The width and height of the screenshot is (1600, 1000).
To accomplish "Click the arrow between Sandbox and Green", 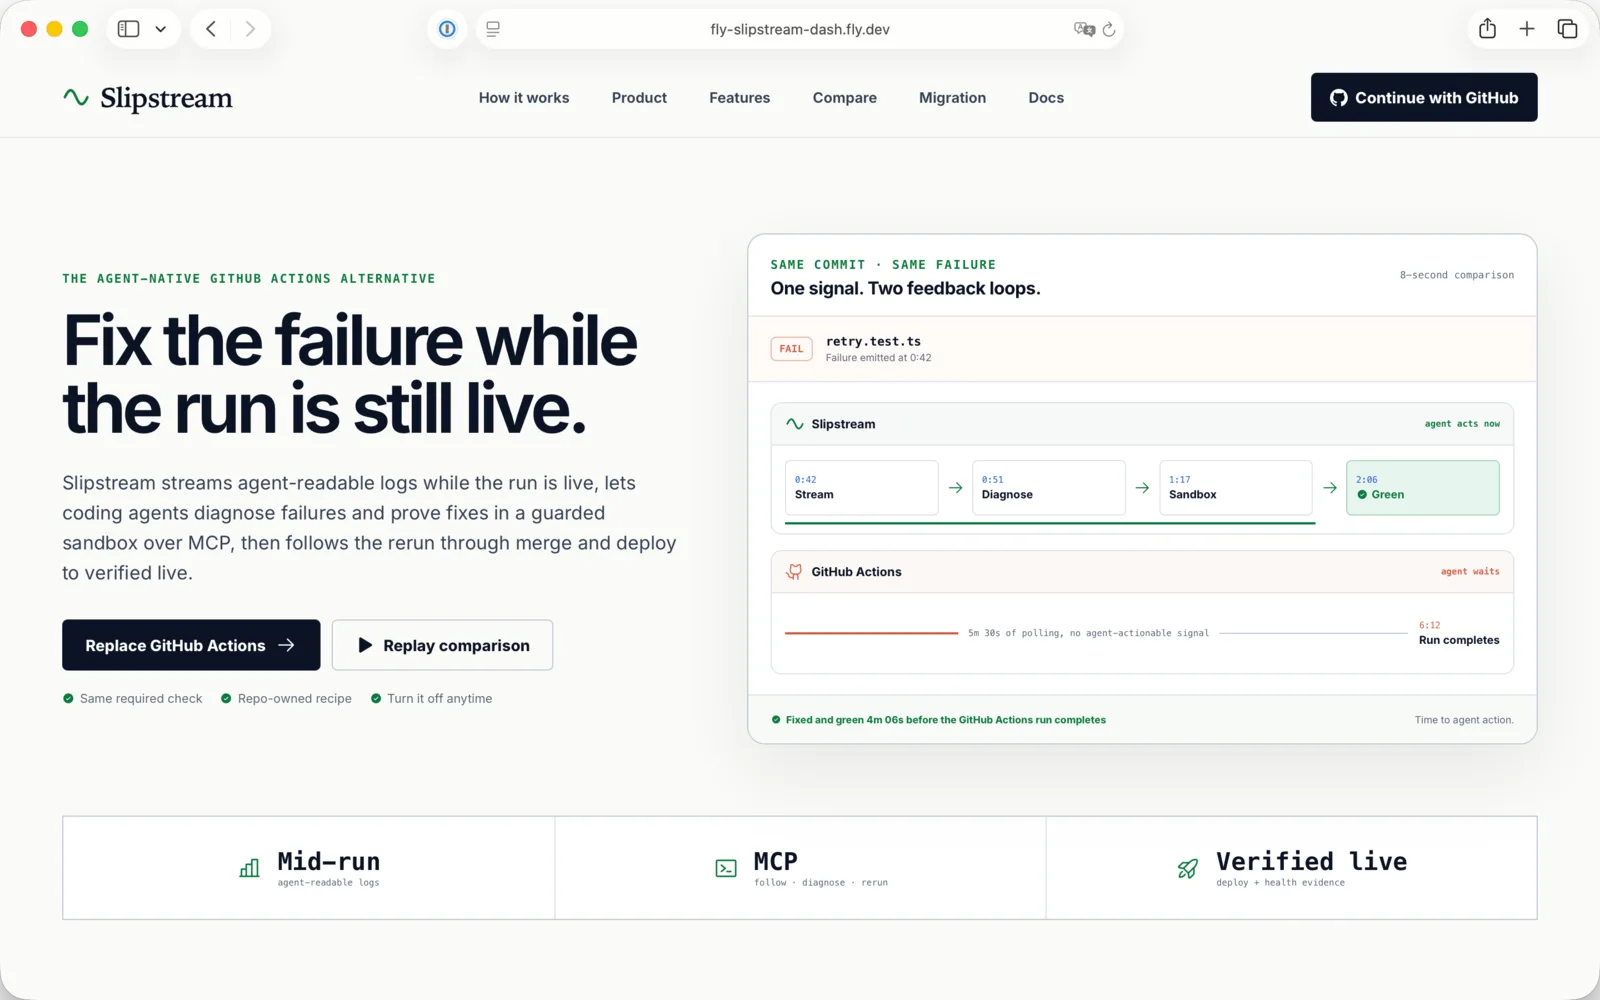I will coord(1330,488).
